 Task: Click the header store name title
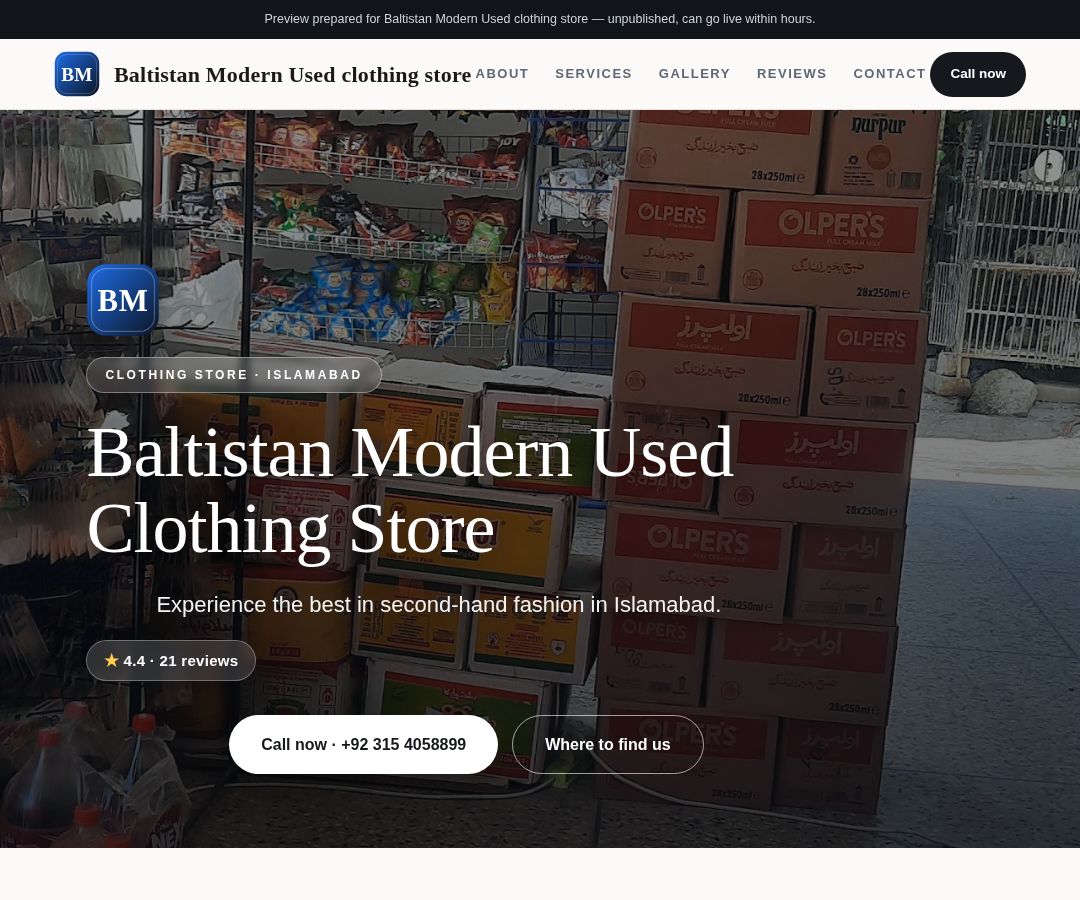tap(292, 74)
